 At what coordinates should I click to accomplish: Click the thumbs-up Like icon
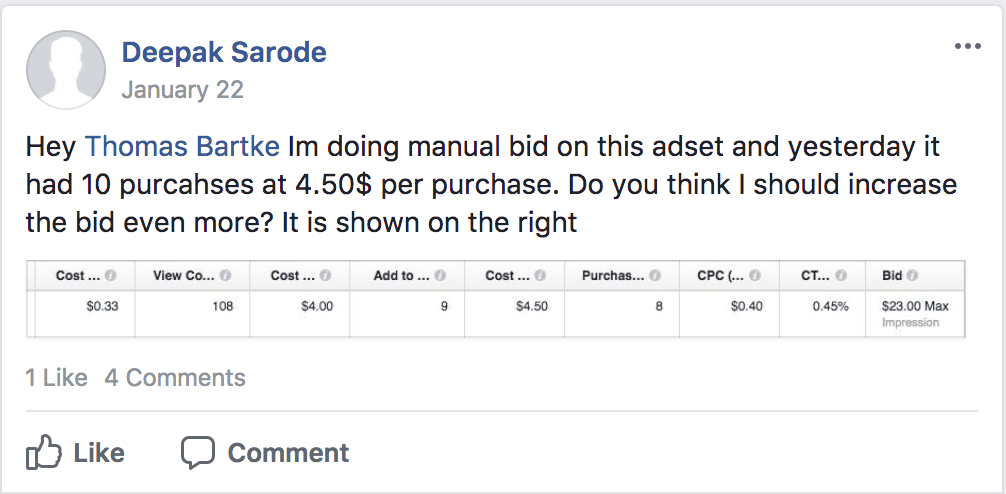44,452
